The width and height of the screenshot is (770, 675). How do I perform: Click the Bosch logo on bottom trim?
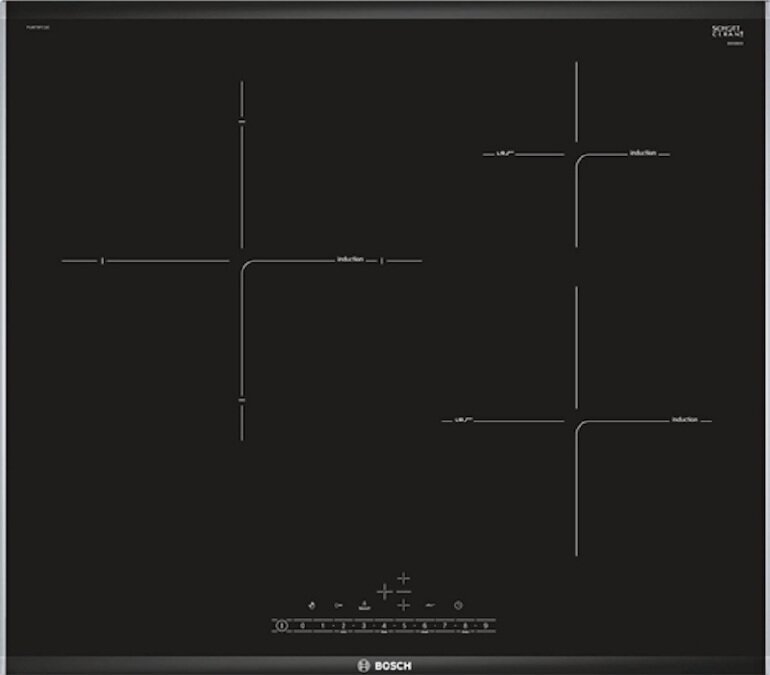[384, 666]
